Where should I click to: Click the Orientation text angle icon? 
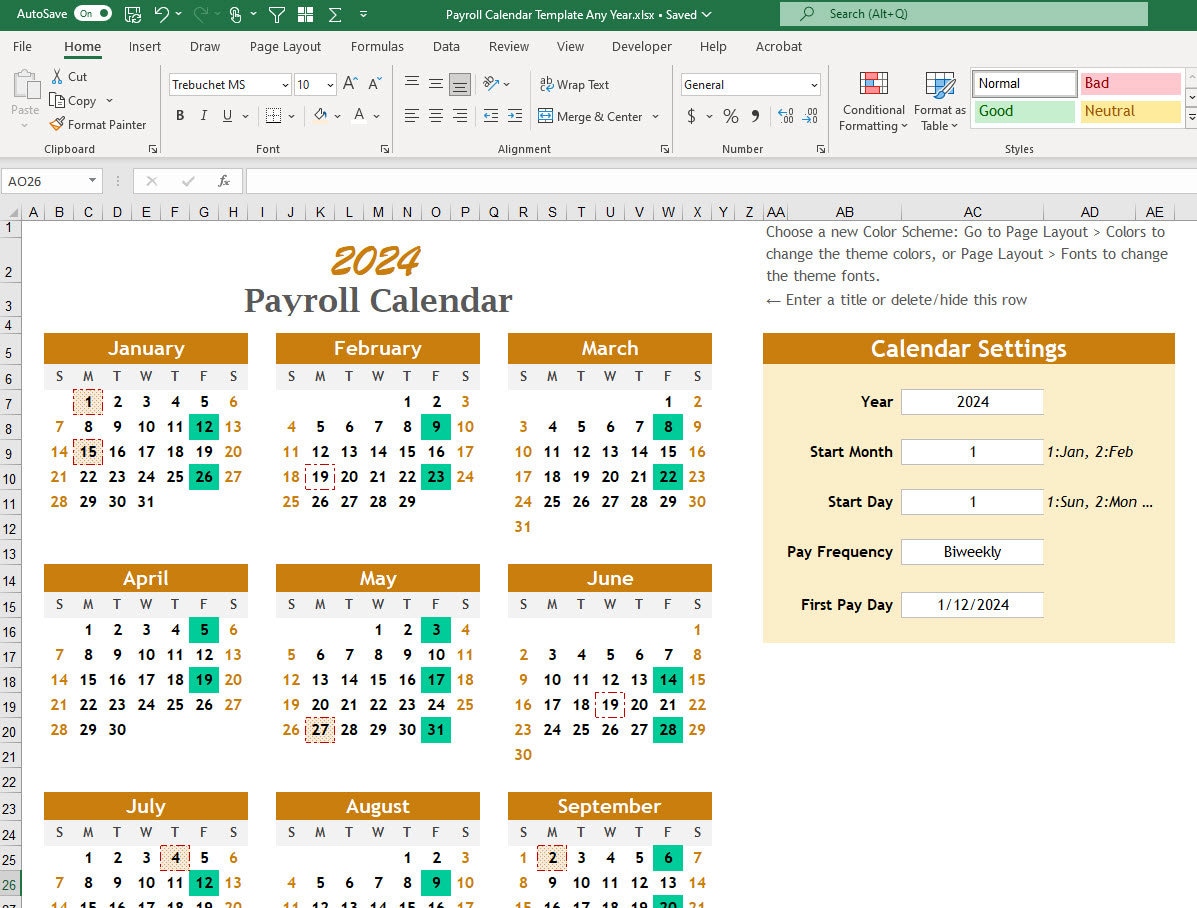[491, 83]
